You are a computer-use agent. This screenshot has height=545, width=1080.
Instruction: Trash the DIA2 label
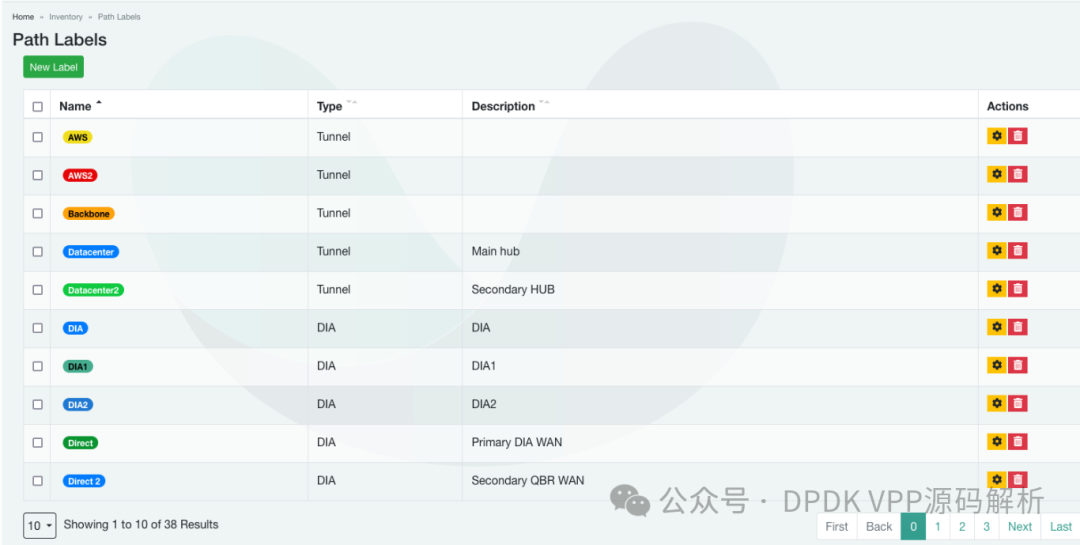(x=1017, y=403)
